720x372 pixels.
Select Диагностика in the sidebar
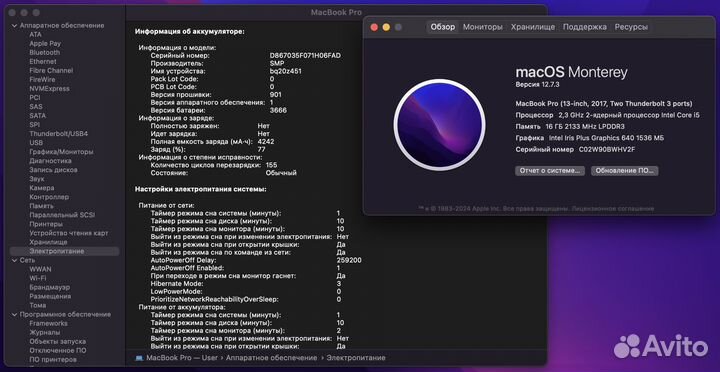pos(51,161)
